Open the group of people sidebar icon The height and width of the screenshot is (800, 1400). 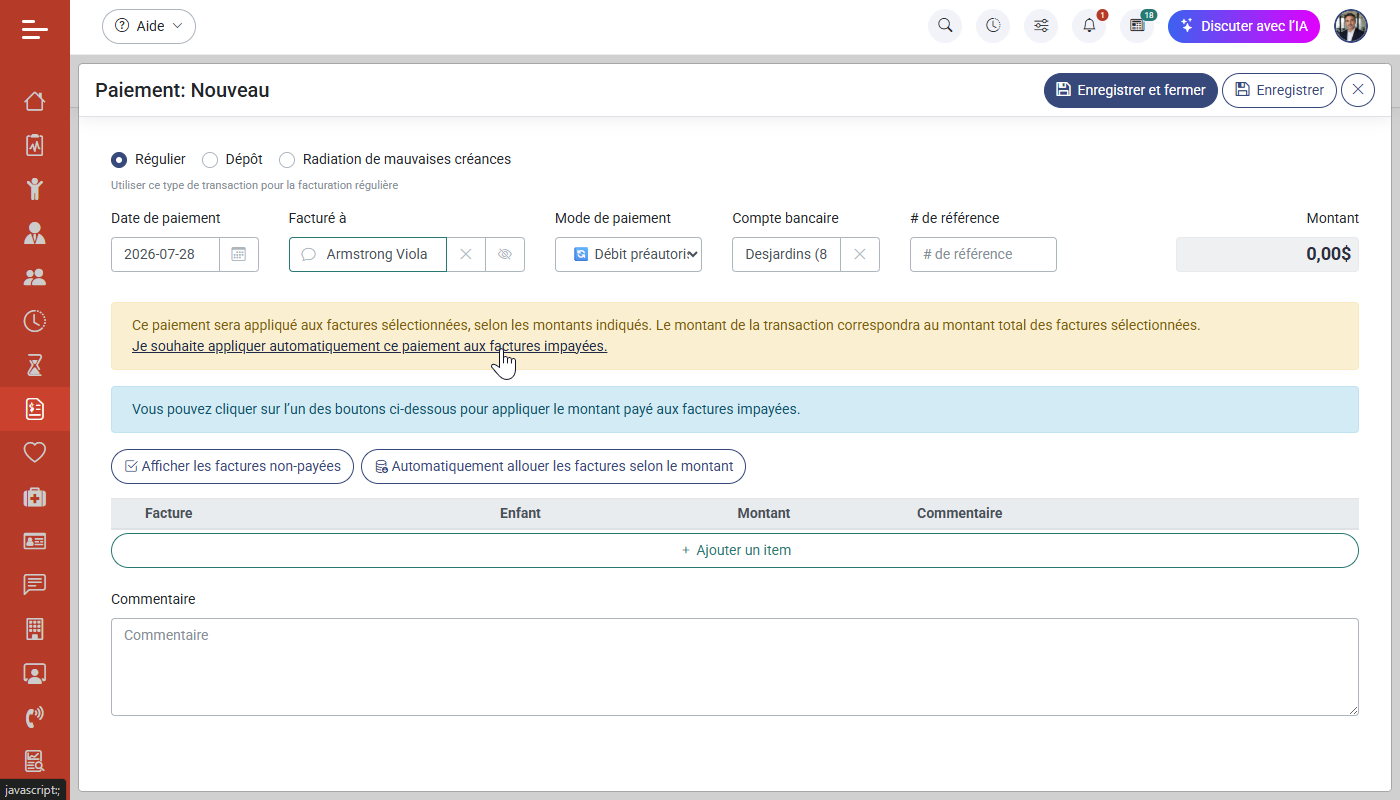point(35,277)
